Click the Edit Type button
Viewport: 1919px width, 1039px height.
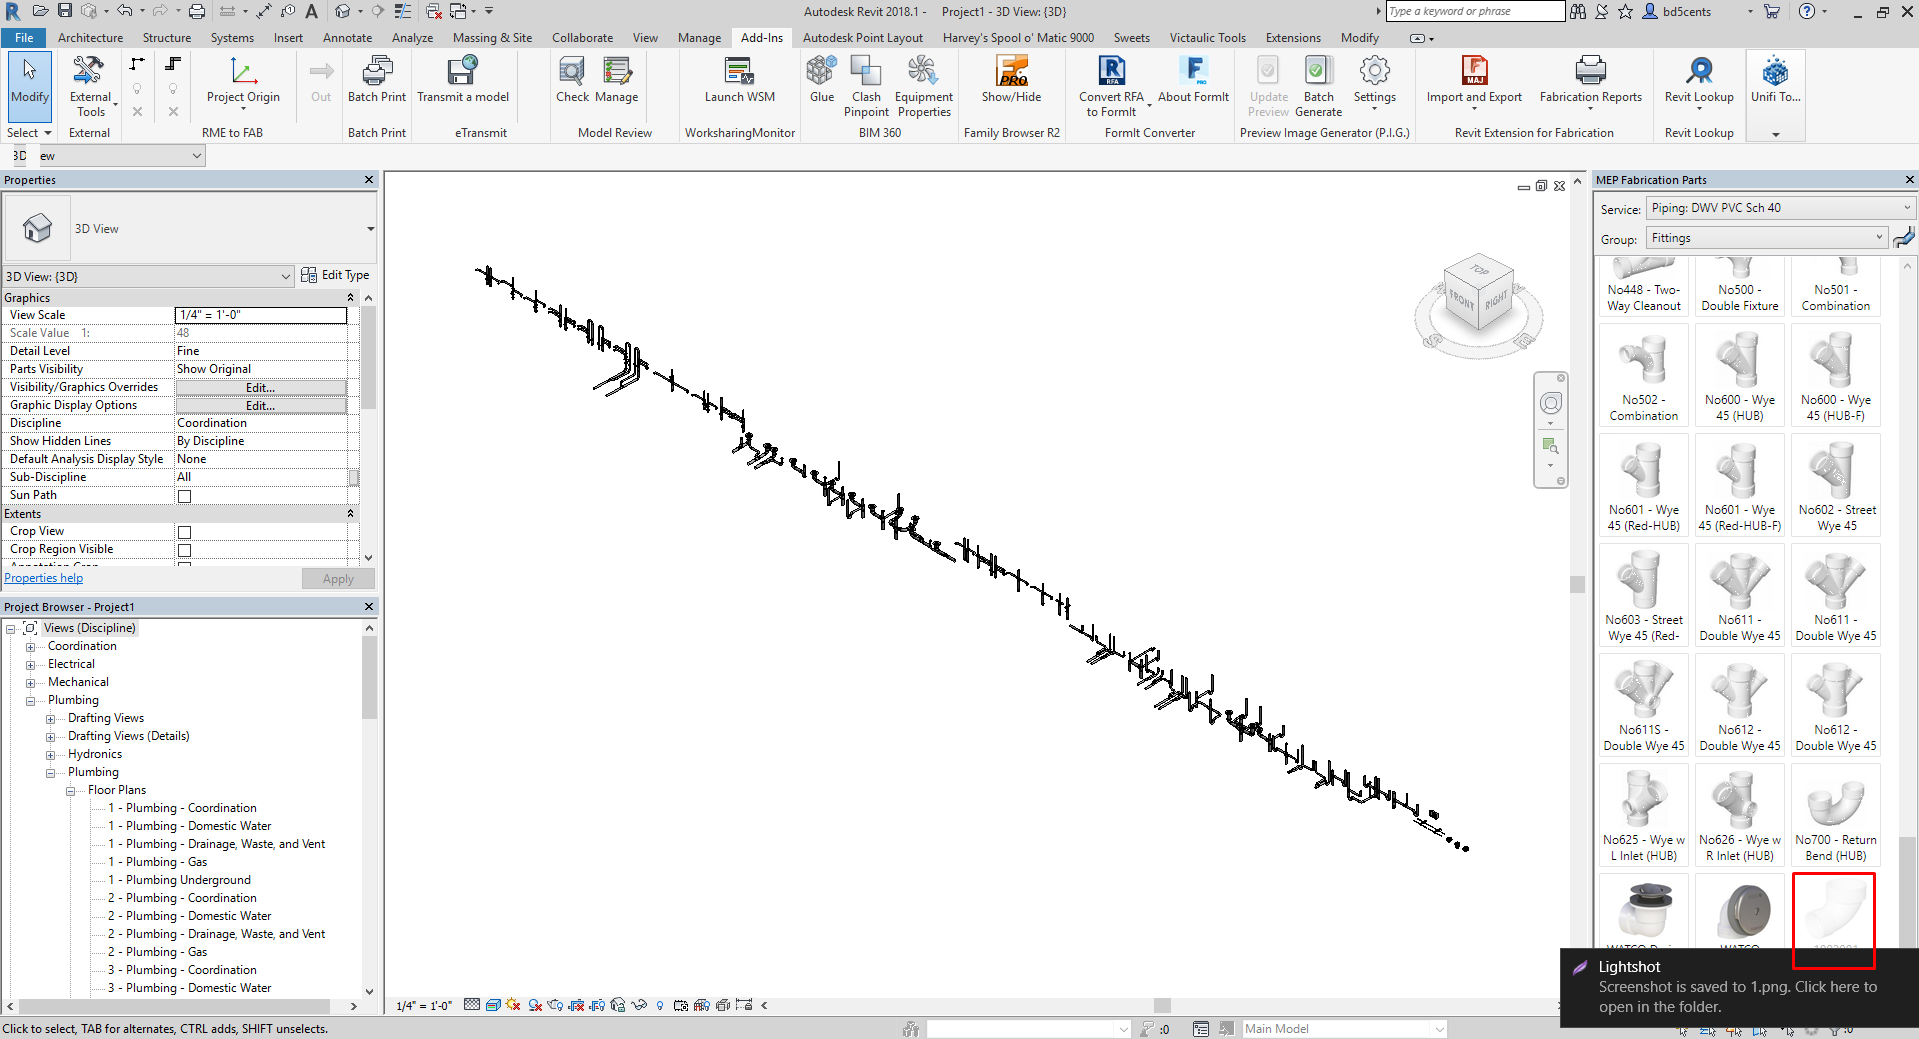(x=336, y=275)
